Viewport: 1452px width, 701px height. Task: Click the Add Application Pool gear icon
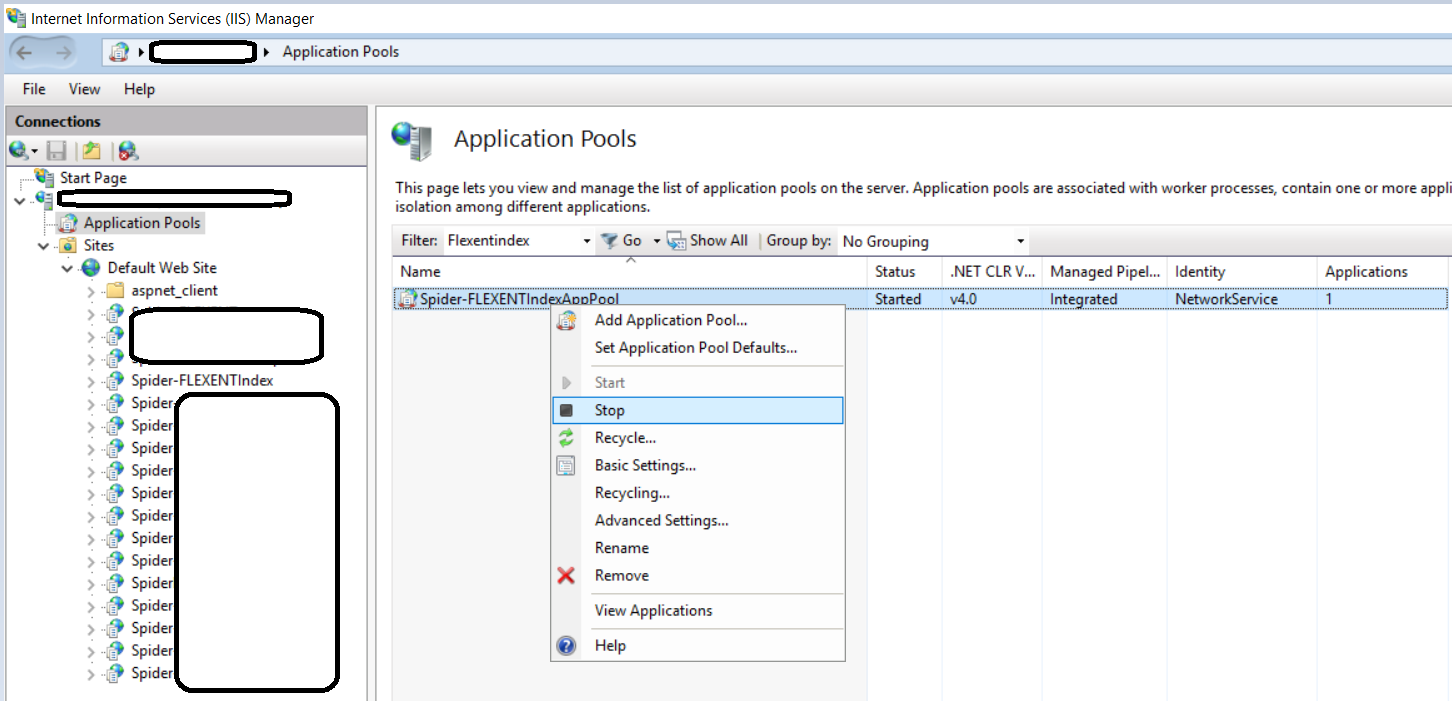click(x=566, y=320)
